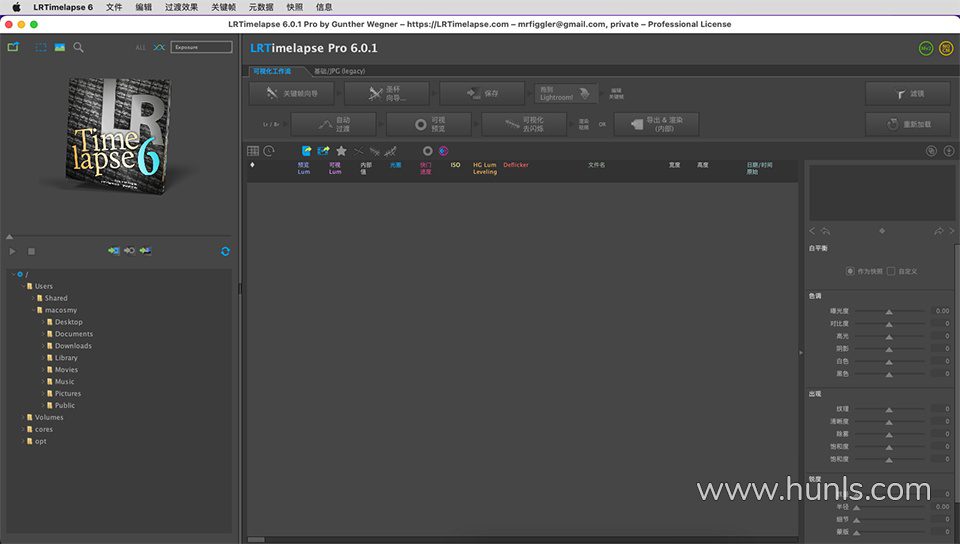The height and width of the screenshot is (544, 960).
Task: Click the Deflicker column header
Action: [x=516, y=165]
